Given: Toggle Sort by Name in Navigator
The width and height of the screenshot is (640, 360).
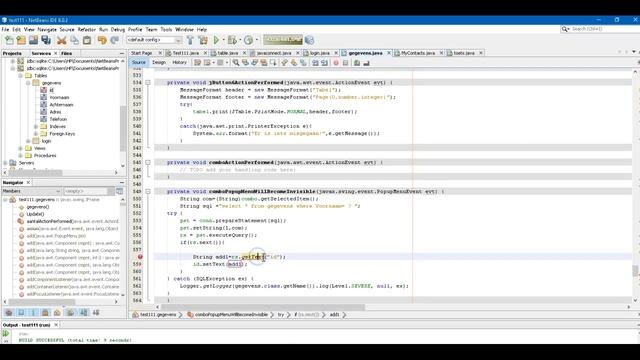Looking at the screenshot, I should (x=84, y=313).
